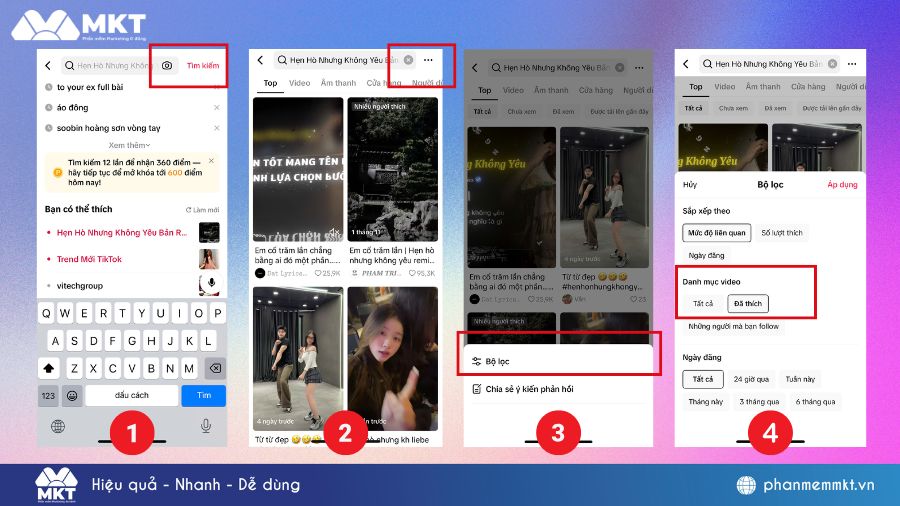Remove 'áo đông' from search history
The height and width of the screenshot is (506, 900).
coord(216,107)
